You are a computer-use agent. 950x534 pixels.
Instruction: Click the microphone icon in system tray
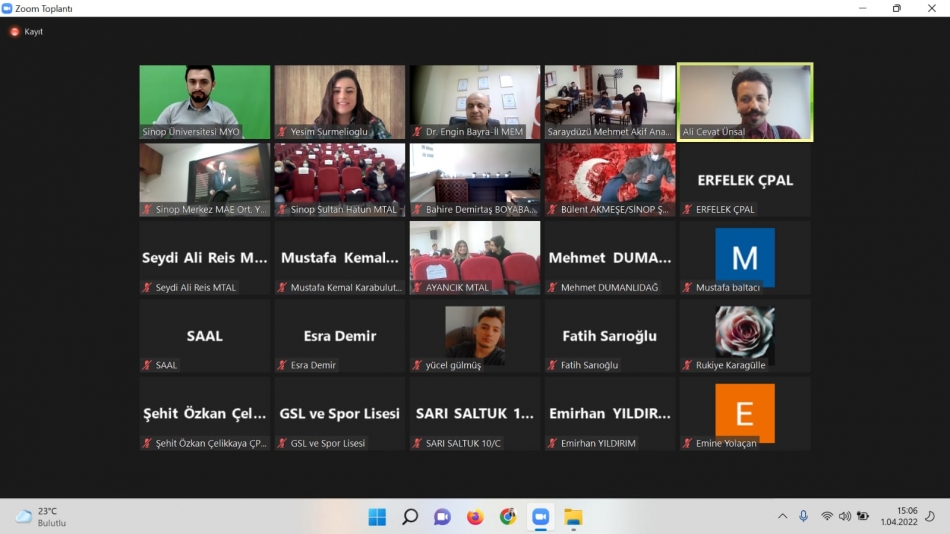pyautogui.click(x=803, y=516)
